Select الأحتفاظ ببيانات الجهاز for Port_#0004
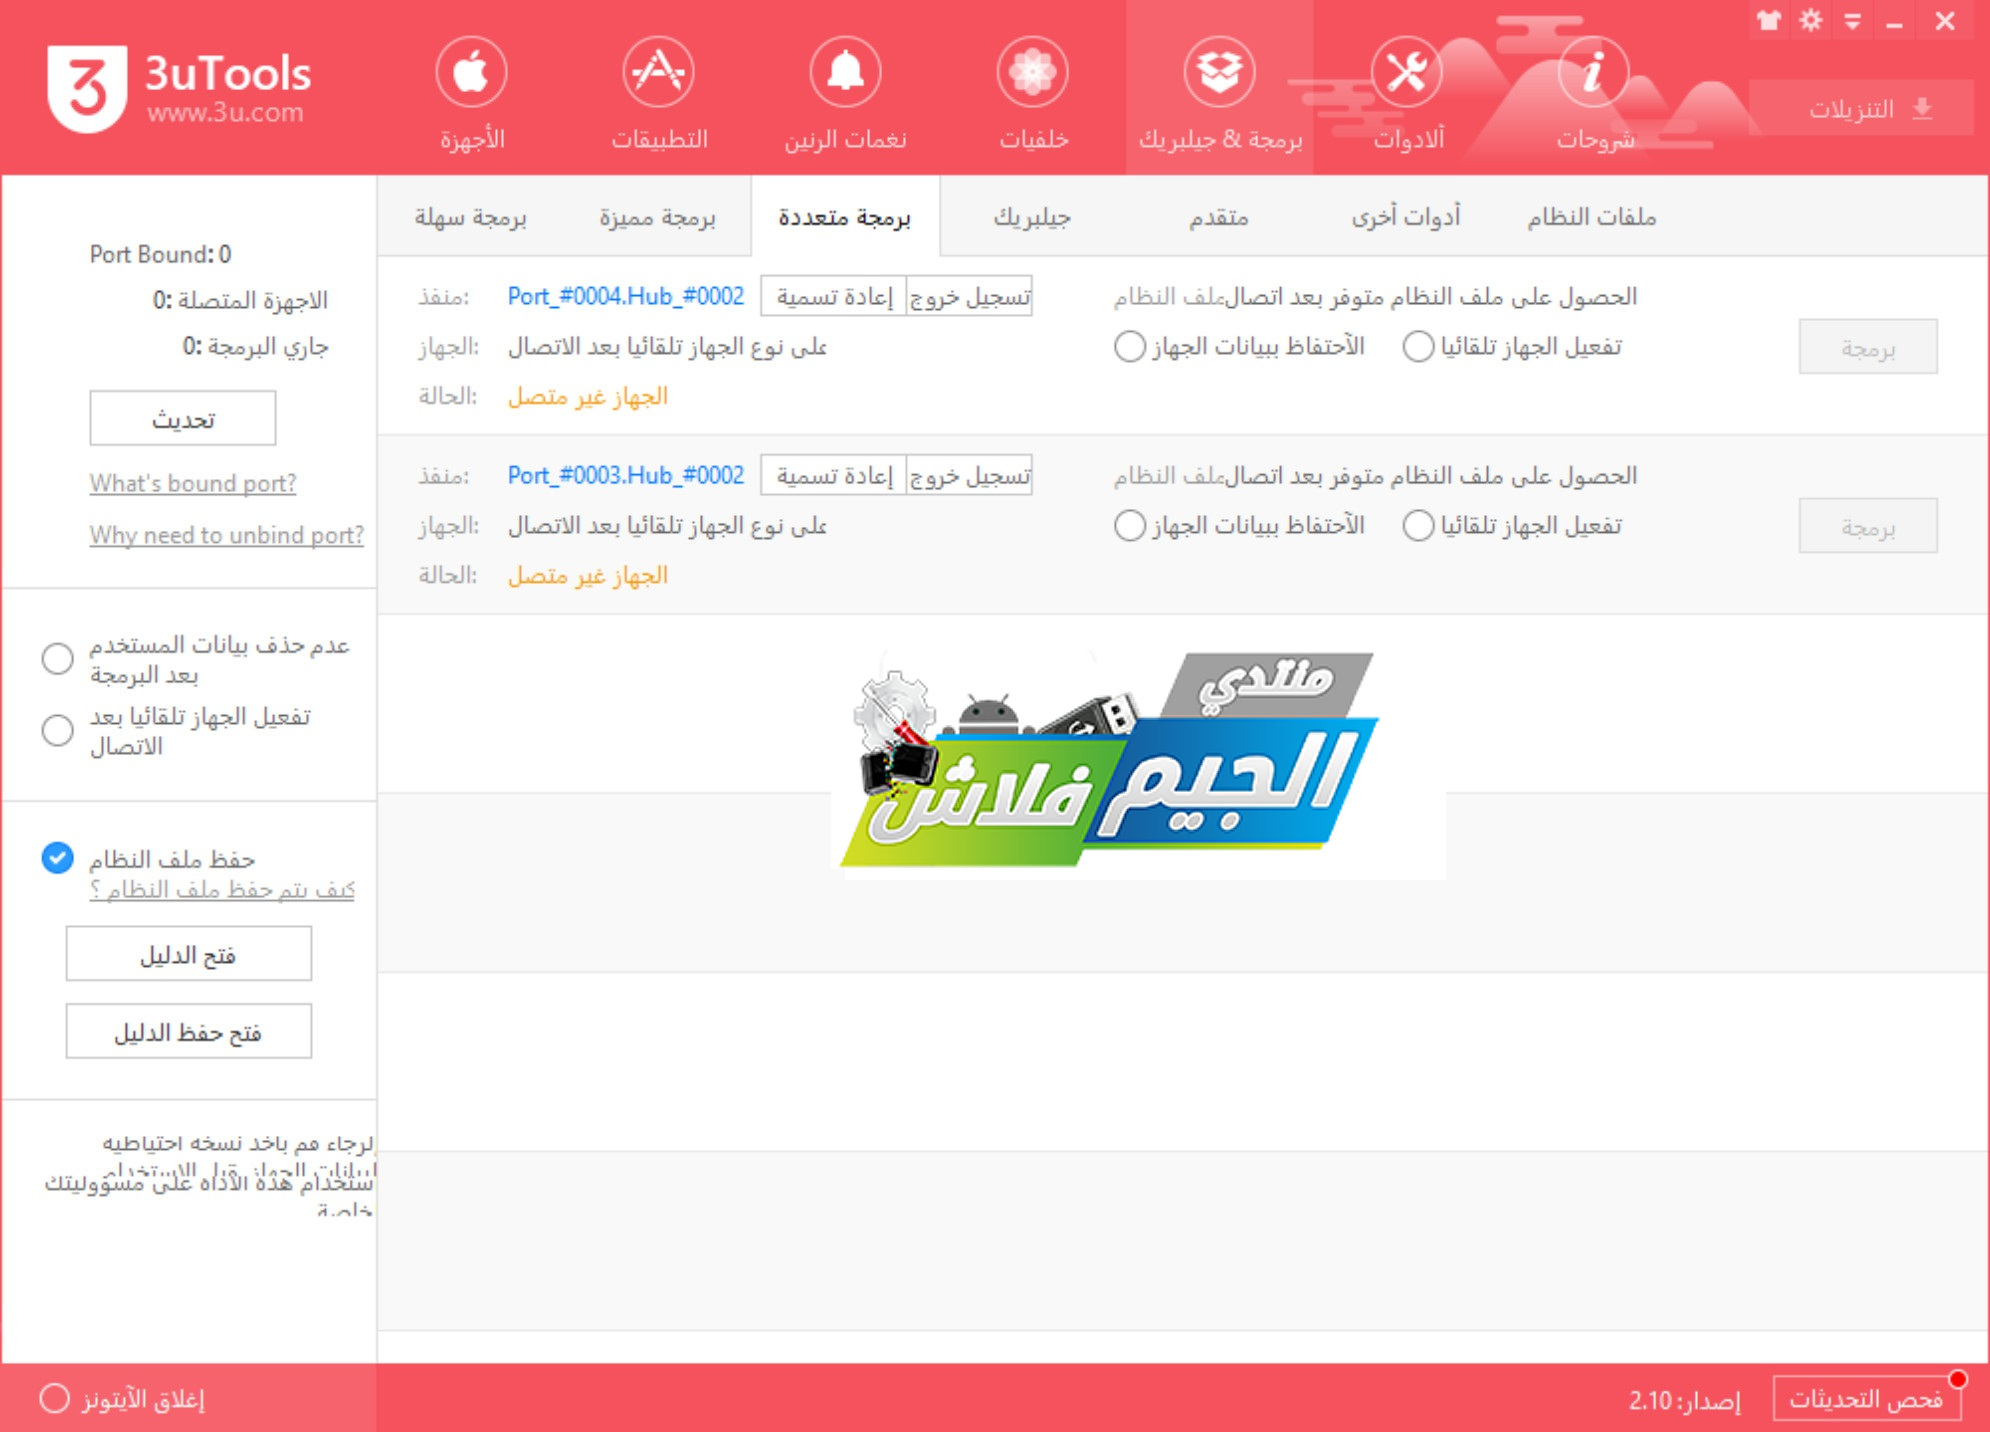 pyautogui.click(x=1129, y=347)
